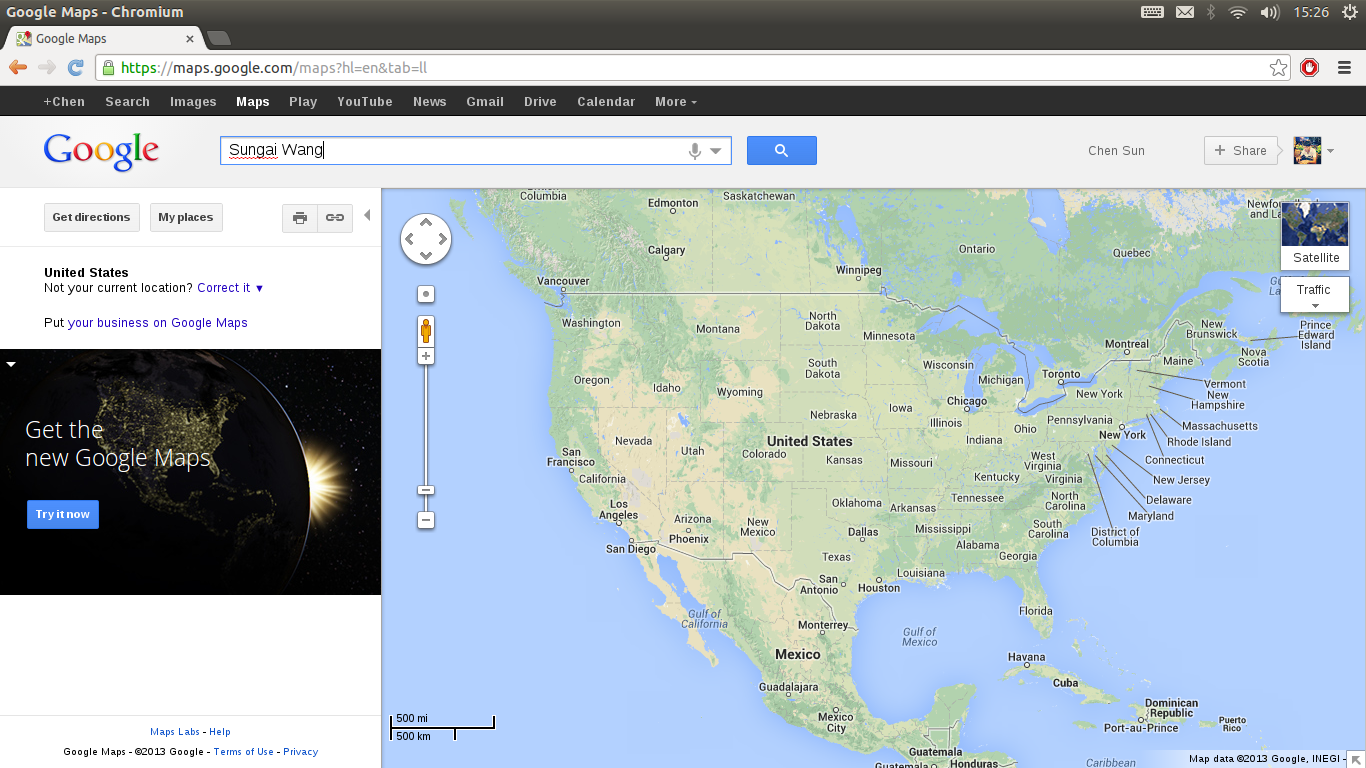The image size is (1366, 768).
Task: Click inside the Sungai Wang search field
Action: 450,150
